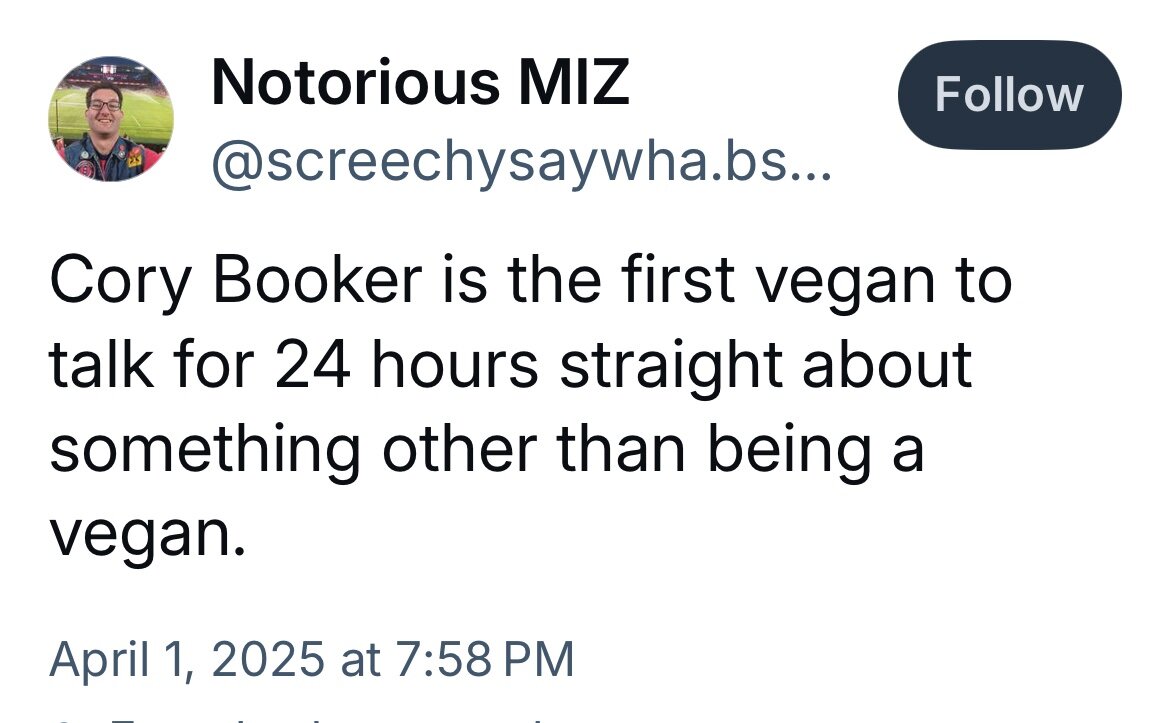Open Notorious MIZ's profile picture
This screenshot has width=1170, height=723.
point(111,118)
